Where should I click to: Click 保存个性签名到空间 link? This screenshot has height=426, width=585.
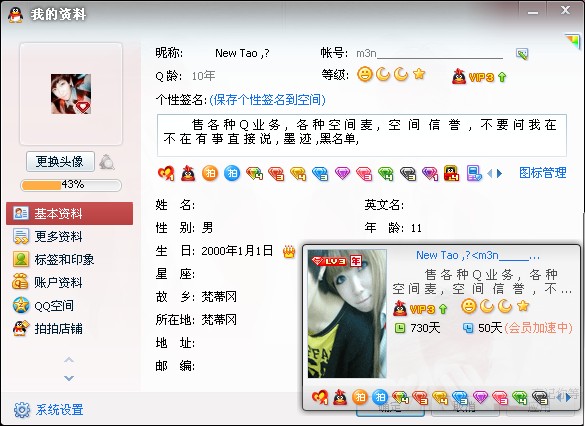tap(268, 100)
